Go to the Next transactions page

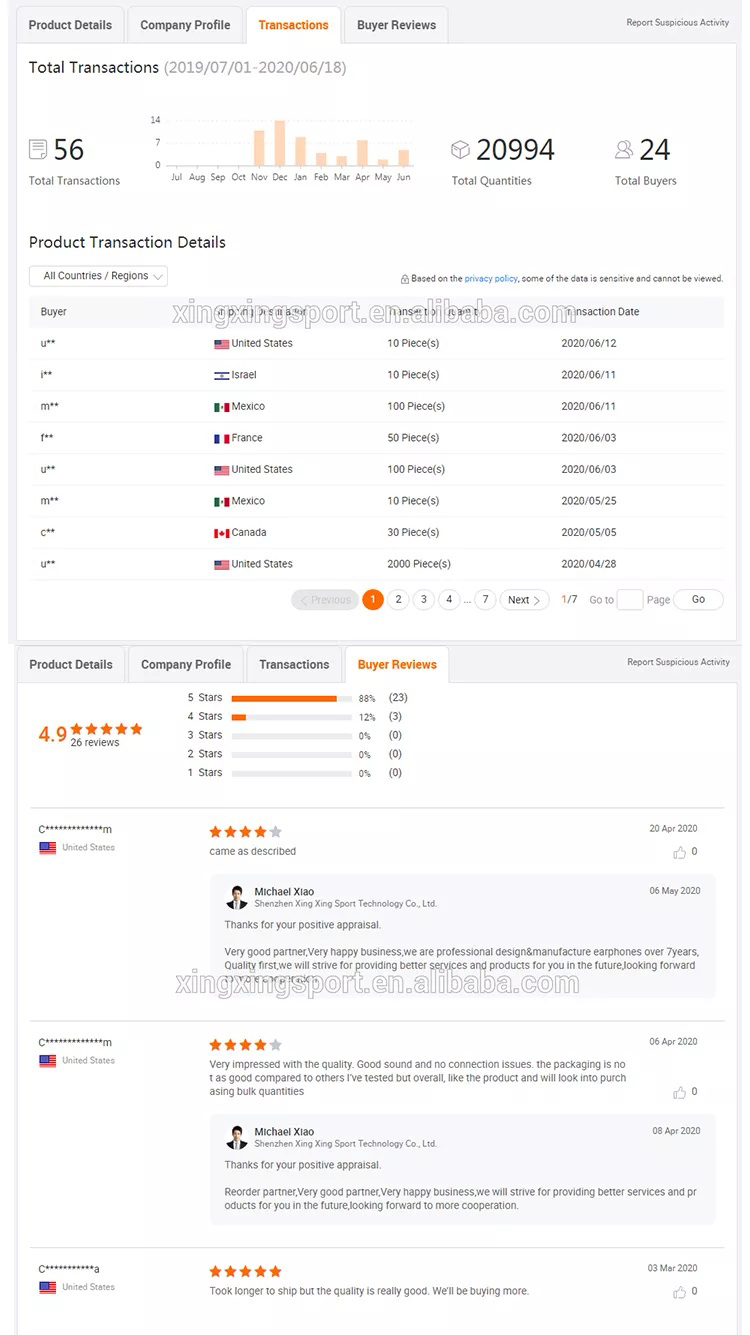(524, 600)
